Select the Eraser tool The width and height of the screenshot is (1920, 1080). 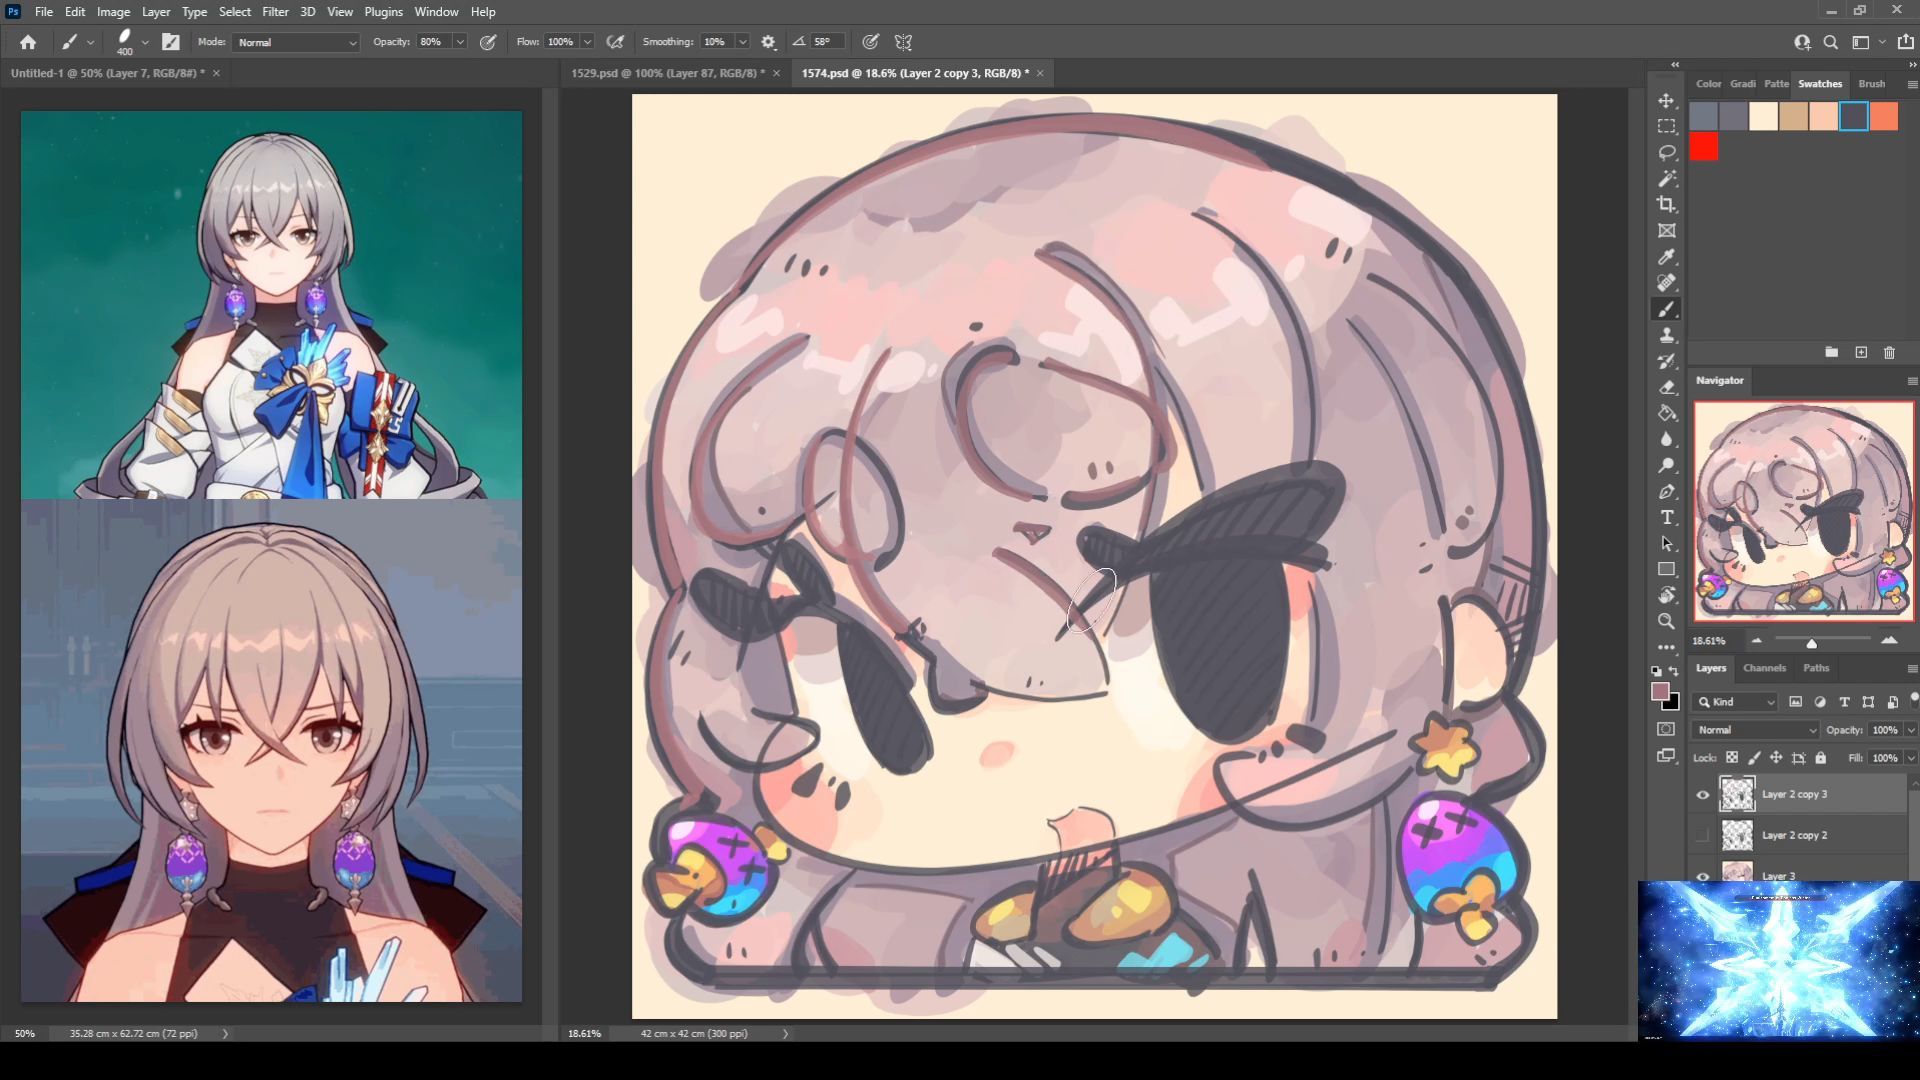click(x=1666, y=388)
